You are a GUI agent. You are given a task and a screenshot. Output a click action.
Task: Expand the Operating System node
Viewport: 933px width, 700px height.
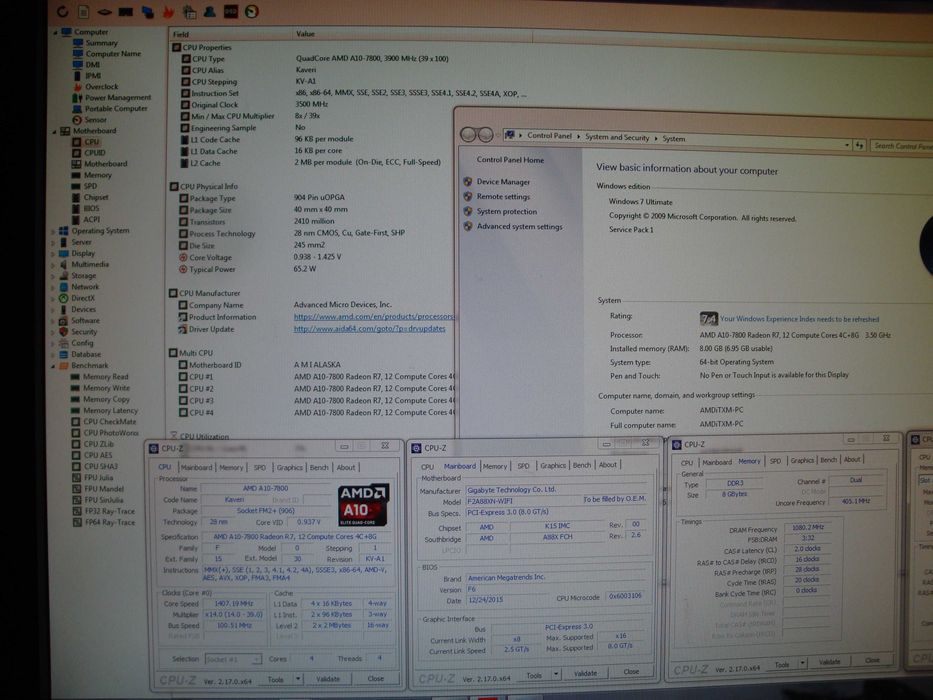[x=54, y=231]
